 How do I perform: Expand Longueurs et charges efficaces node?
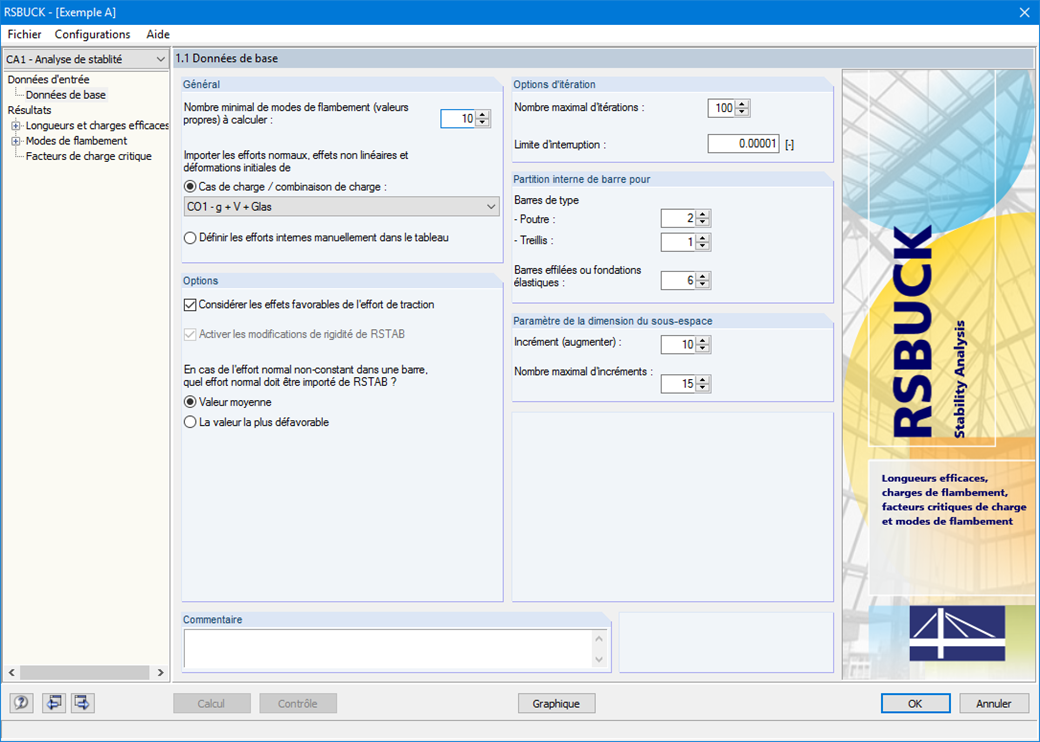(x=15, y=125)
